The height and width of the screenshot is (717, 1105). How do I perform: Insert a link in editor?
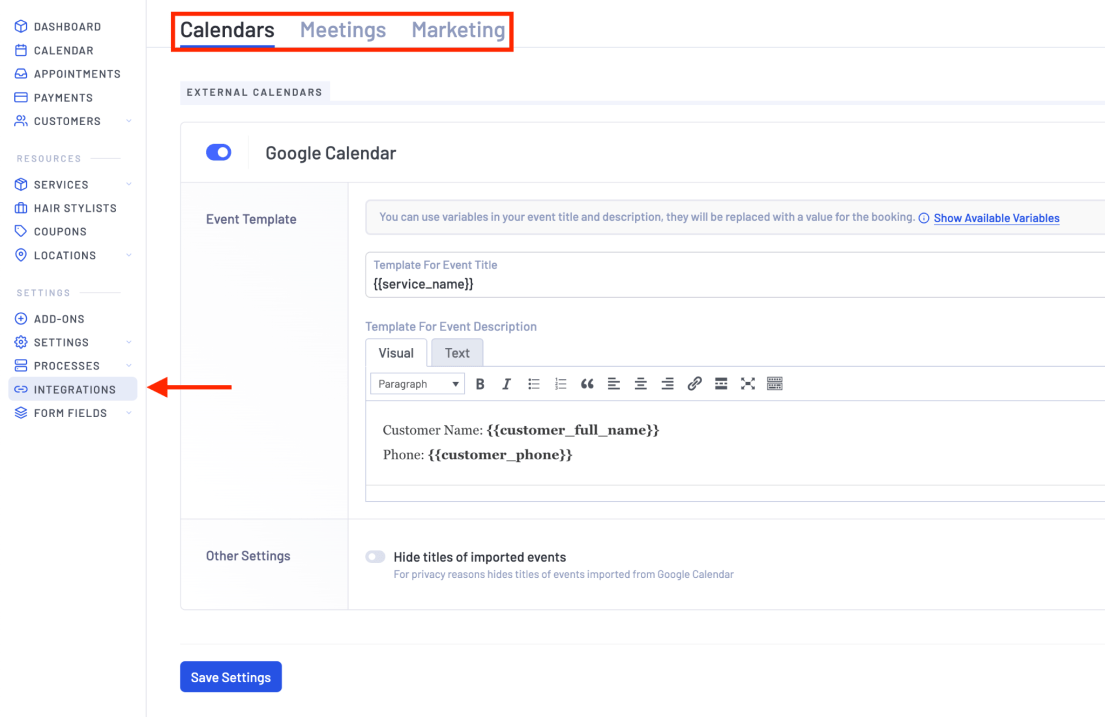(x=694, y=384)
